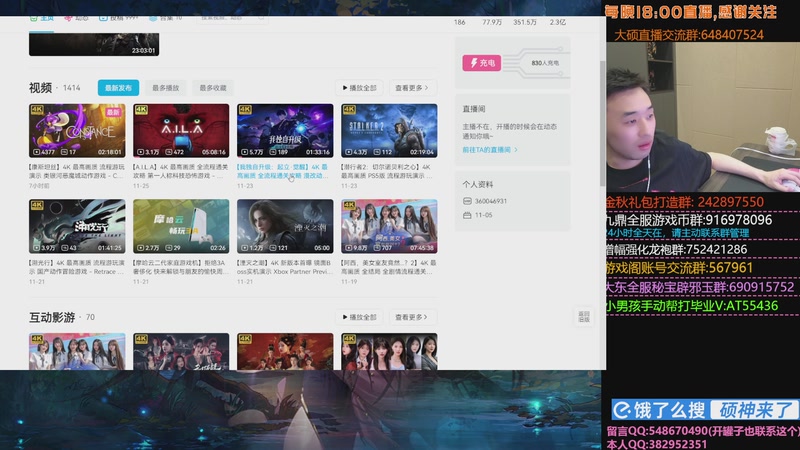
Task: Click the 【阿西,美女室友竟然..?2】 title
Action: [389, 267]
